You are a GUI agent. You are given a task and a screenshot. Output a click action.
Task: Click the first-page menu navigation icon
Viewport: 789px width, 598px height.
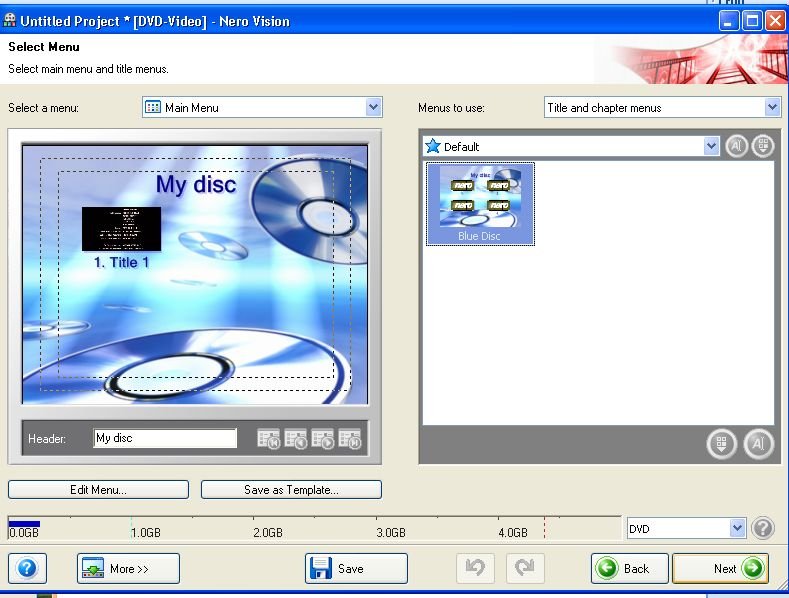269,439
